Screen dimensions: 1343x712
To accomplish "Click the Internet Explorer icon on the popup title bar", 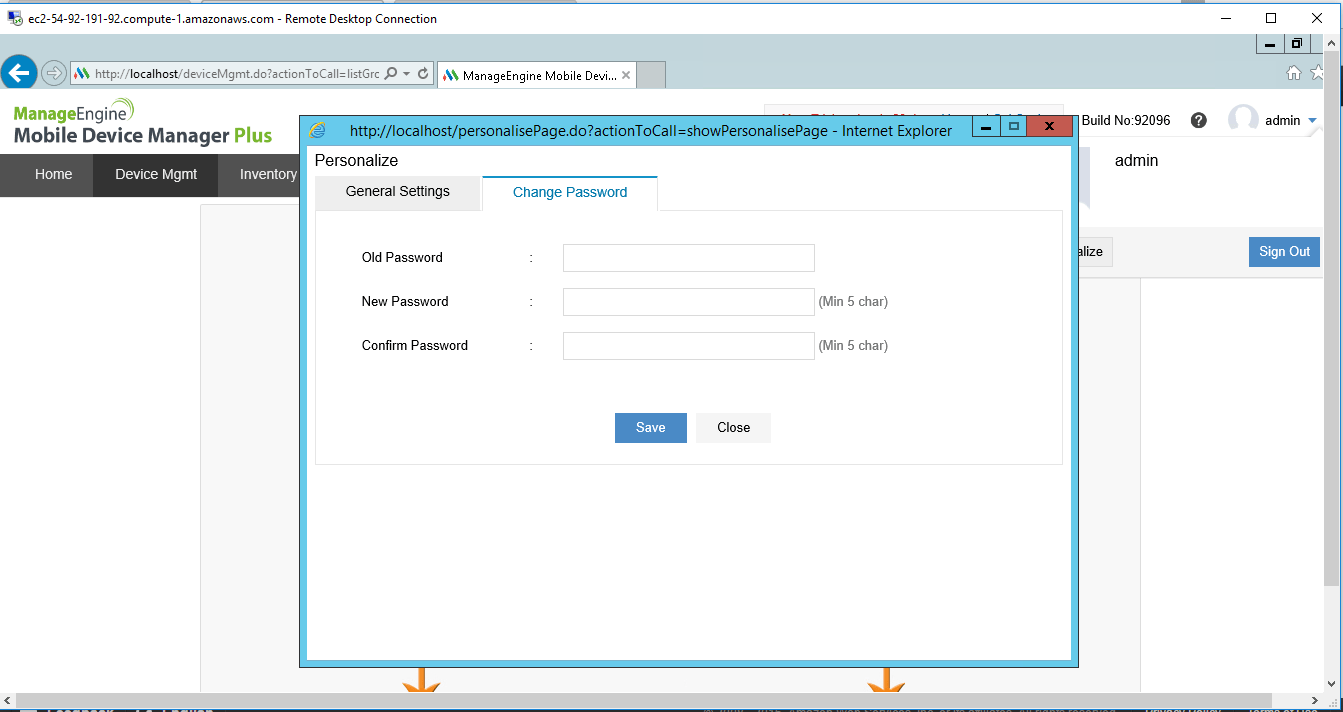I will point(318,129).
